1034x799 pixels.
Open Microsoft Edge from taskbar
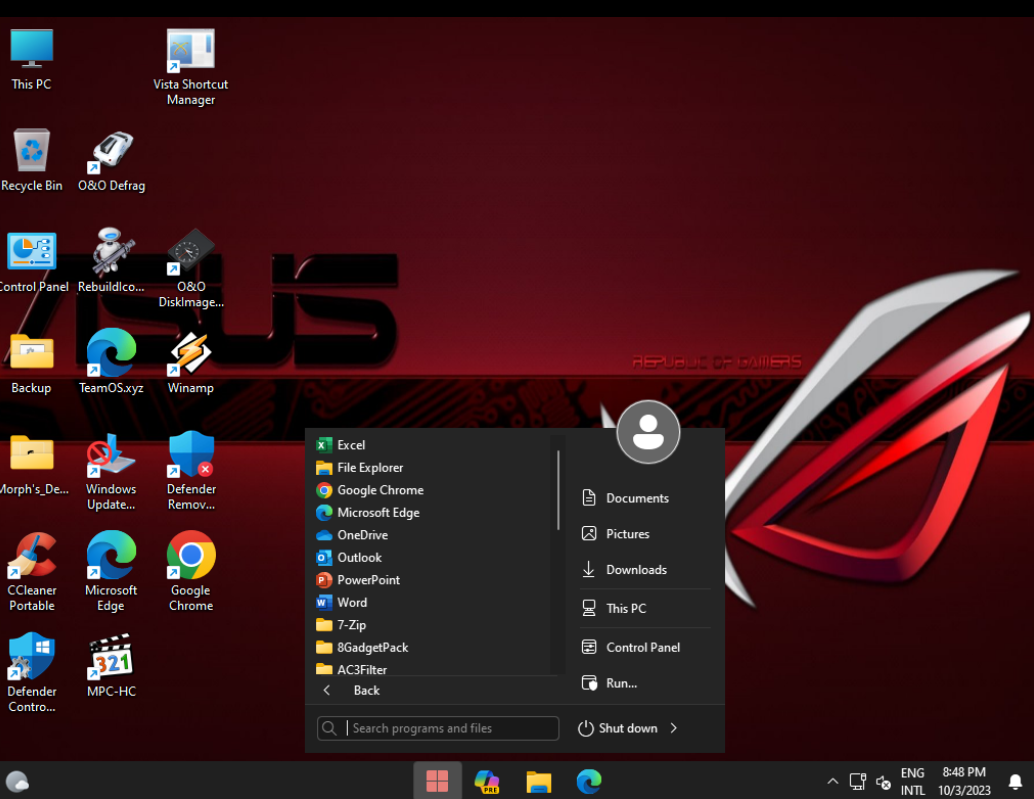coord(589,781)
